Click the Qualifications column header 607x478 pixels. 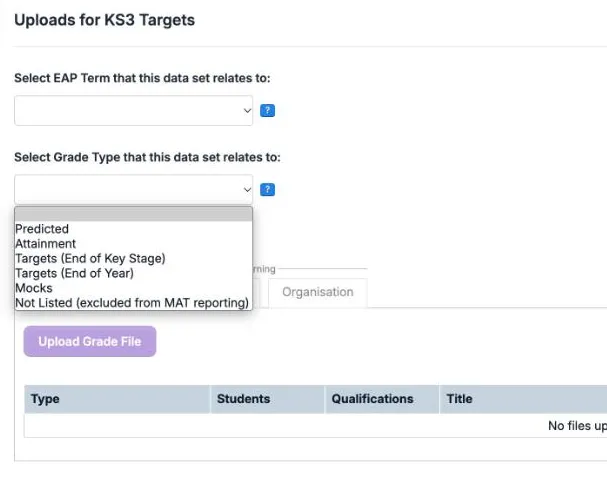382,399
